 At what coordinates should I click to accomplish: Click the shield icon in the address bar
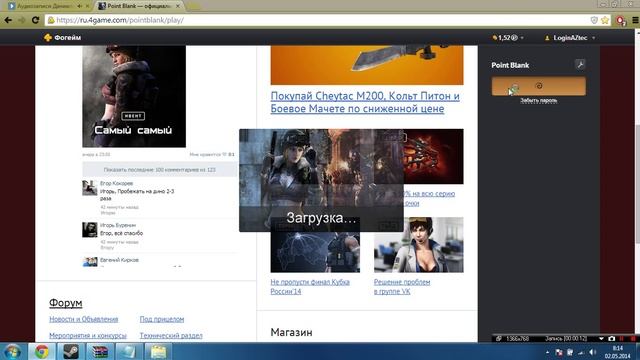tap(594, 20)
